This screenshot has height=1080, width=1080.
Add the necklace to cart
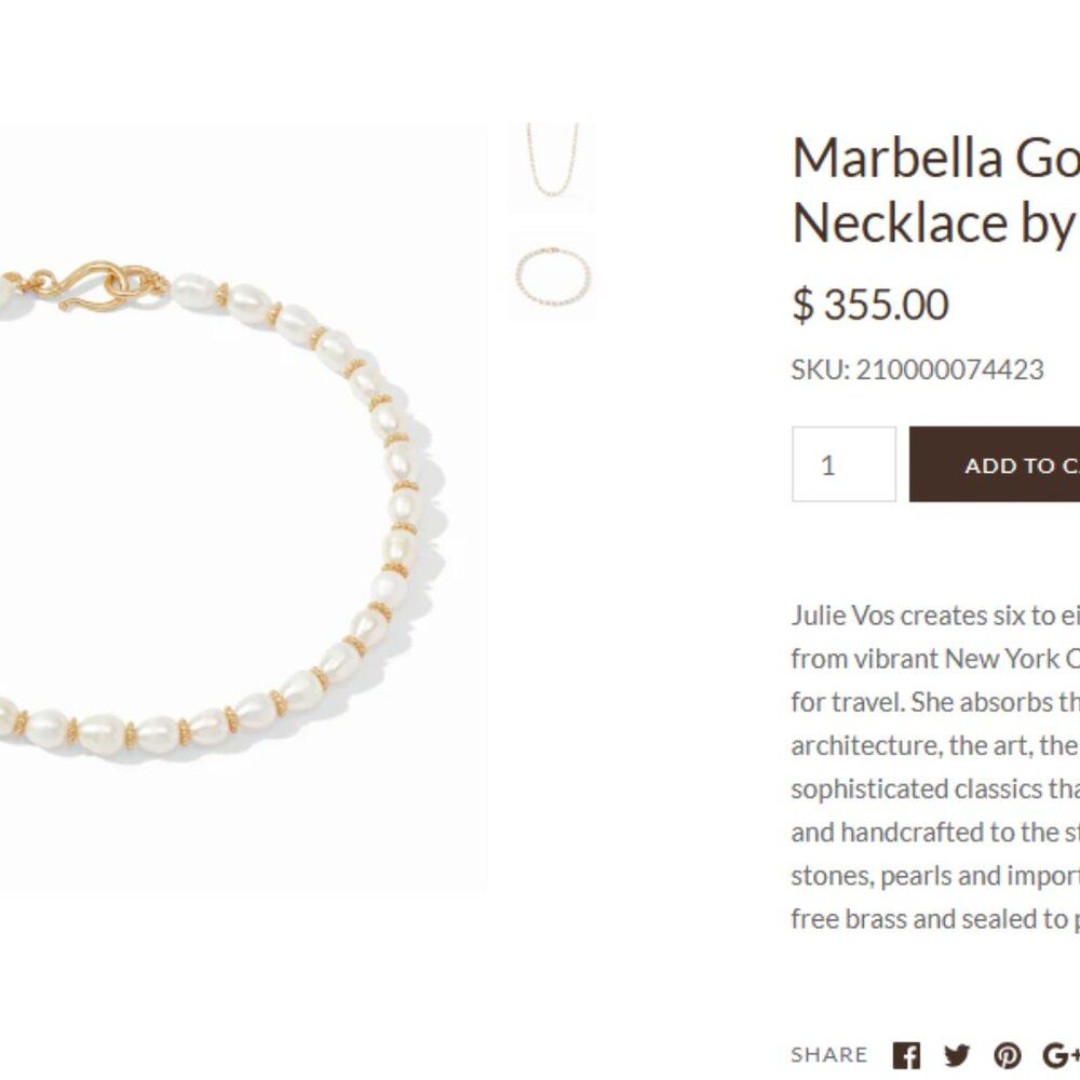(x=995, y=465)
